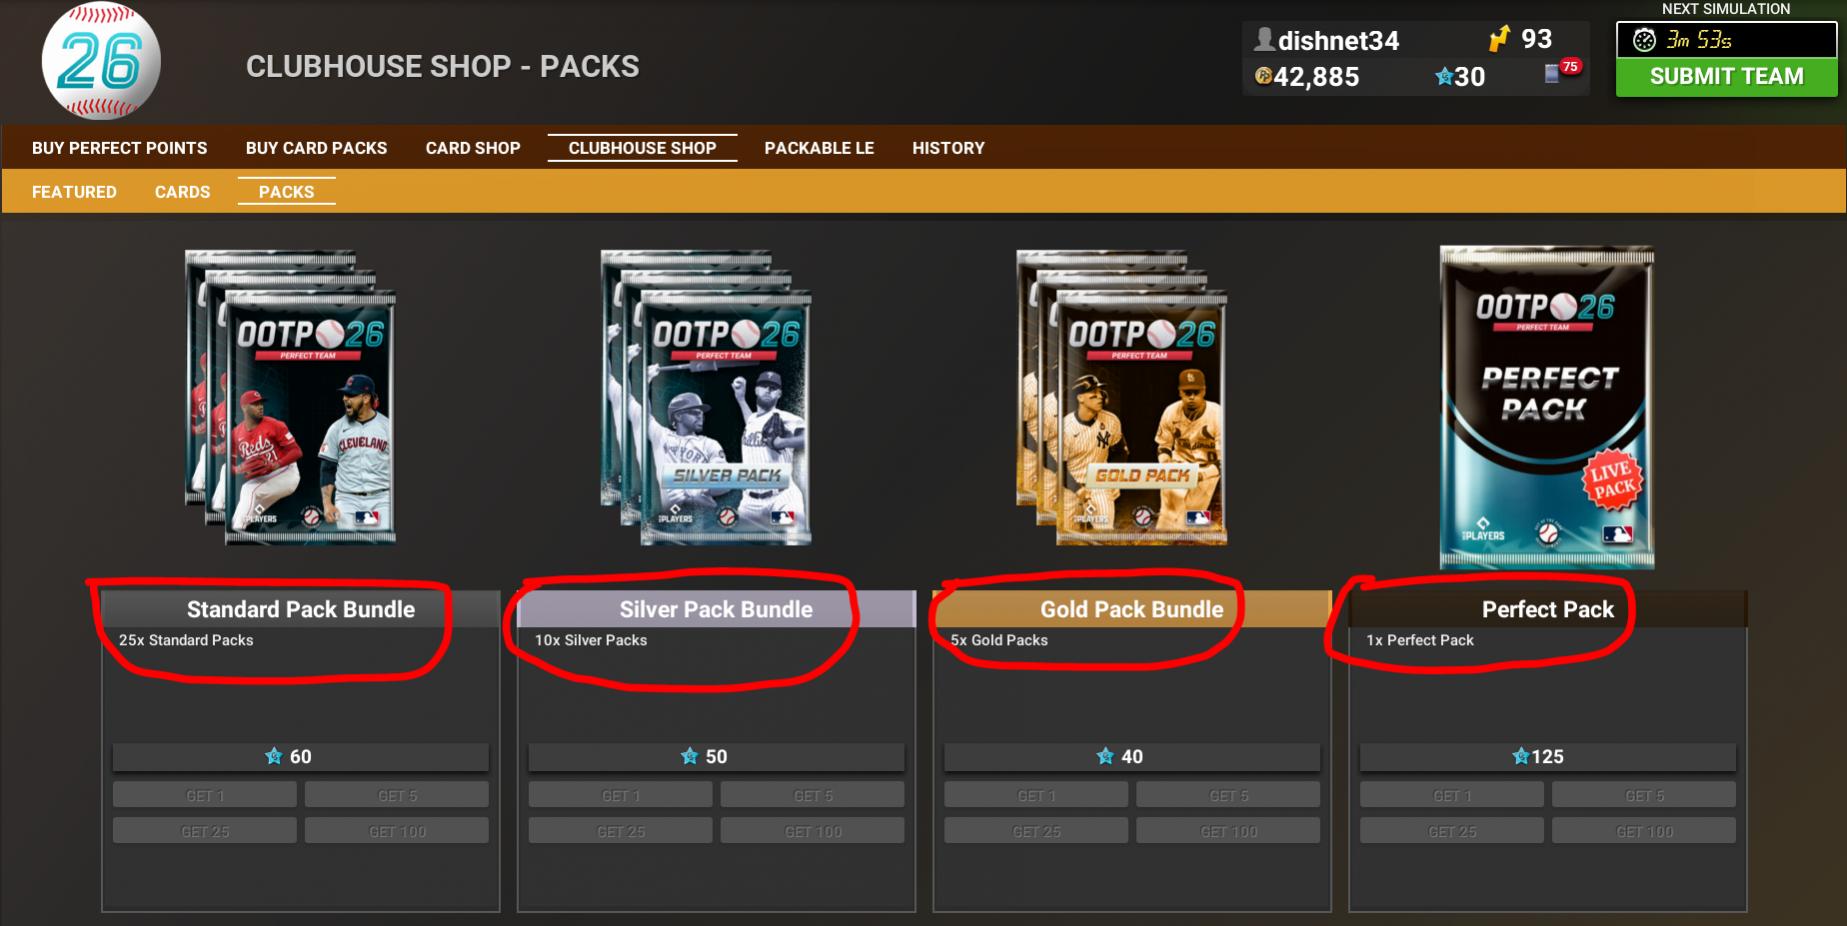Click Get 5 under Silver Pack Bundle

click(812, 795)
